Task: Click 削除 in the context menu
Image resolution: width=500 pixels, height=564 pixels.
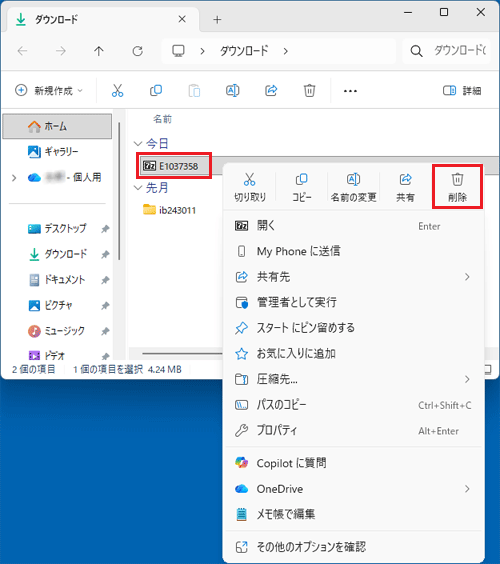Action: (457, 187)
